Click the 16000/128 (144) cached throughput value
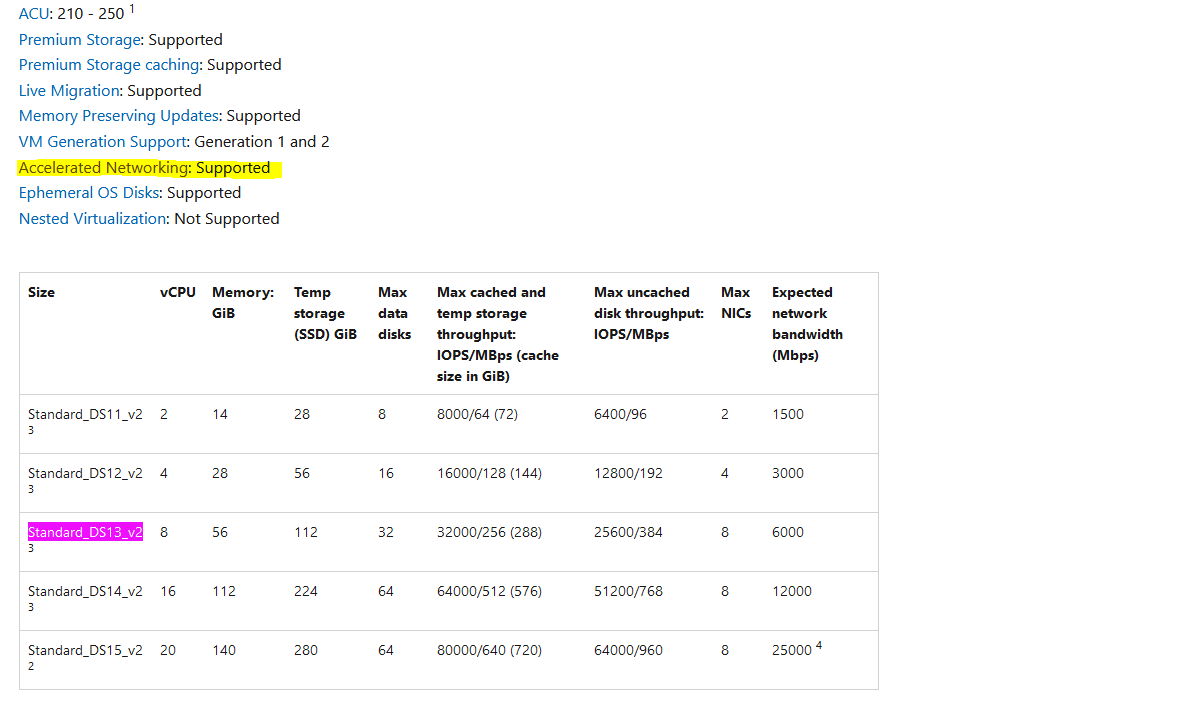The height and width of the screenshot is (702, 1204). 489,473
